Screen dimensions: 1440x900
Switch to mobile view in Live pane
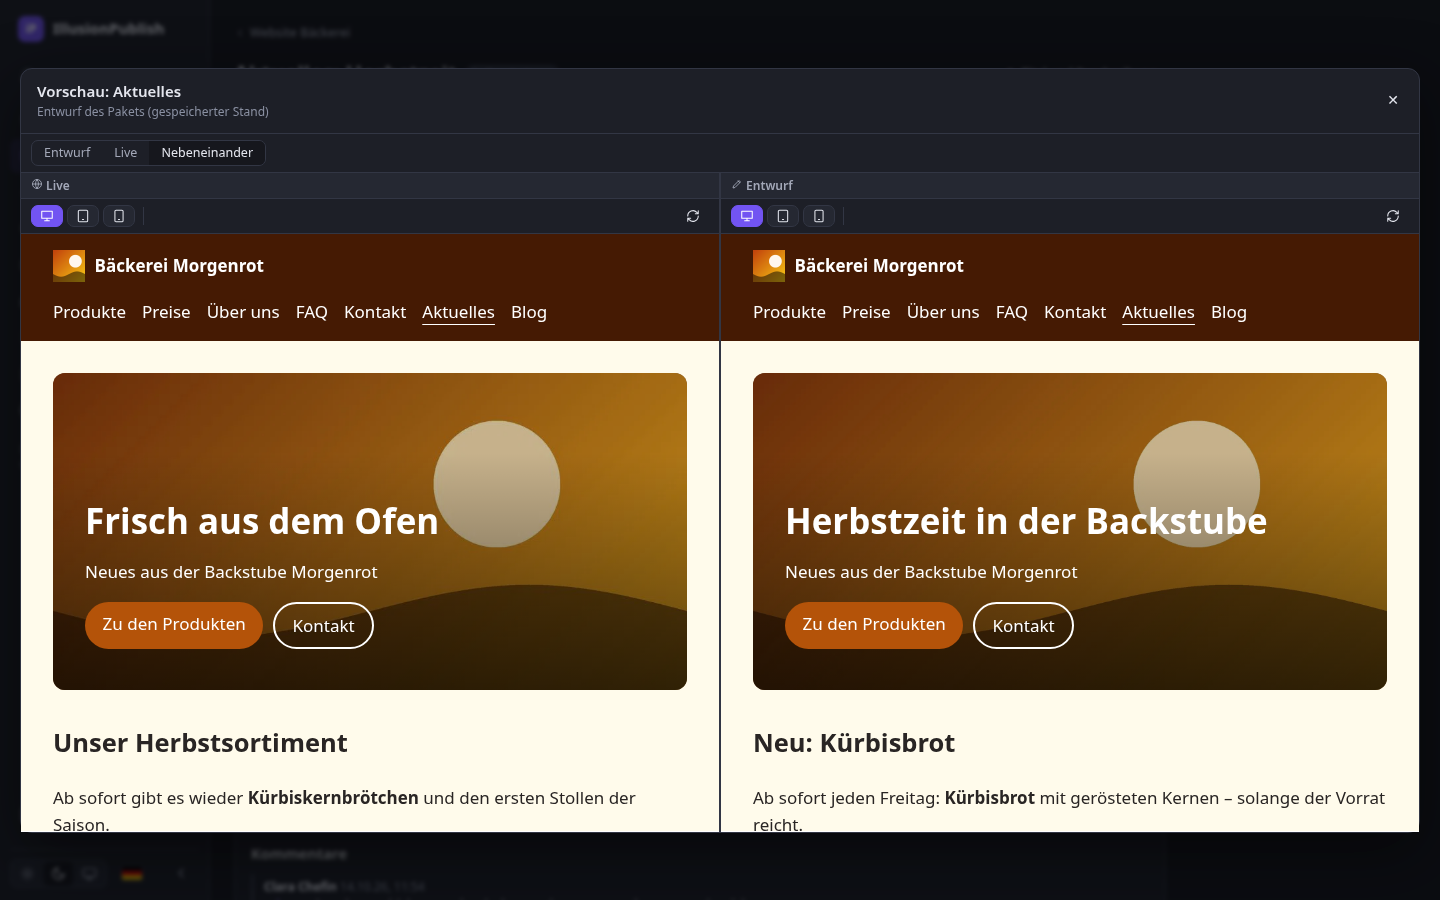pos(119,216)
